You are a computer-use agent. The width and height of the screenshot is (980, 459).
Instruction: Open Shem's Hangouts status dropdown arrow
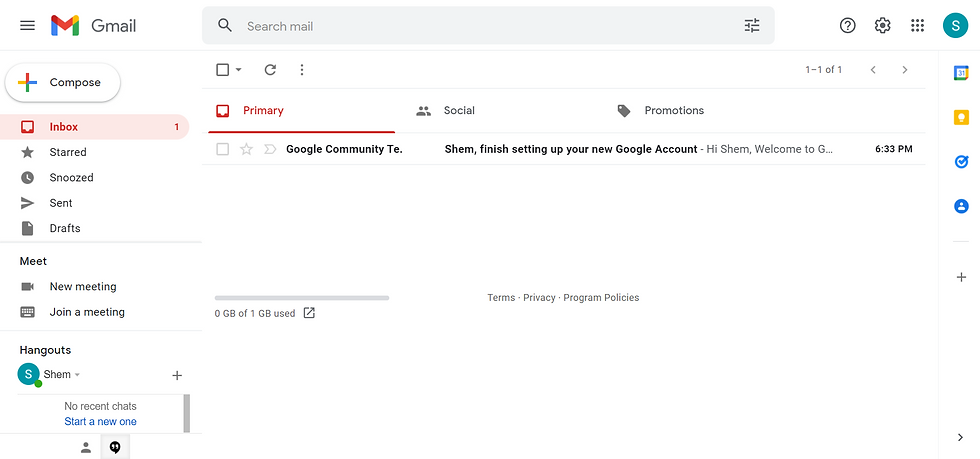(78, 375)
